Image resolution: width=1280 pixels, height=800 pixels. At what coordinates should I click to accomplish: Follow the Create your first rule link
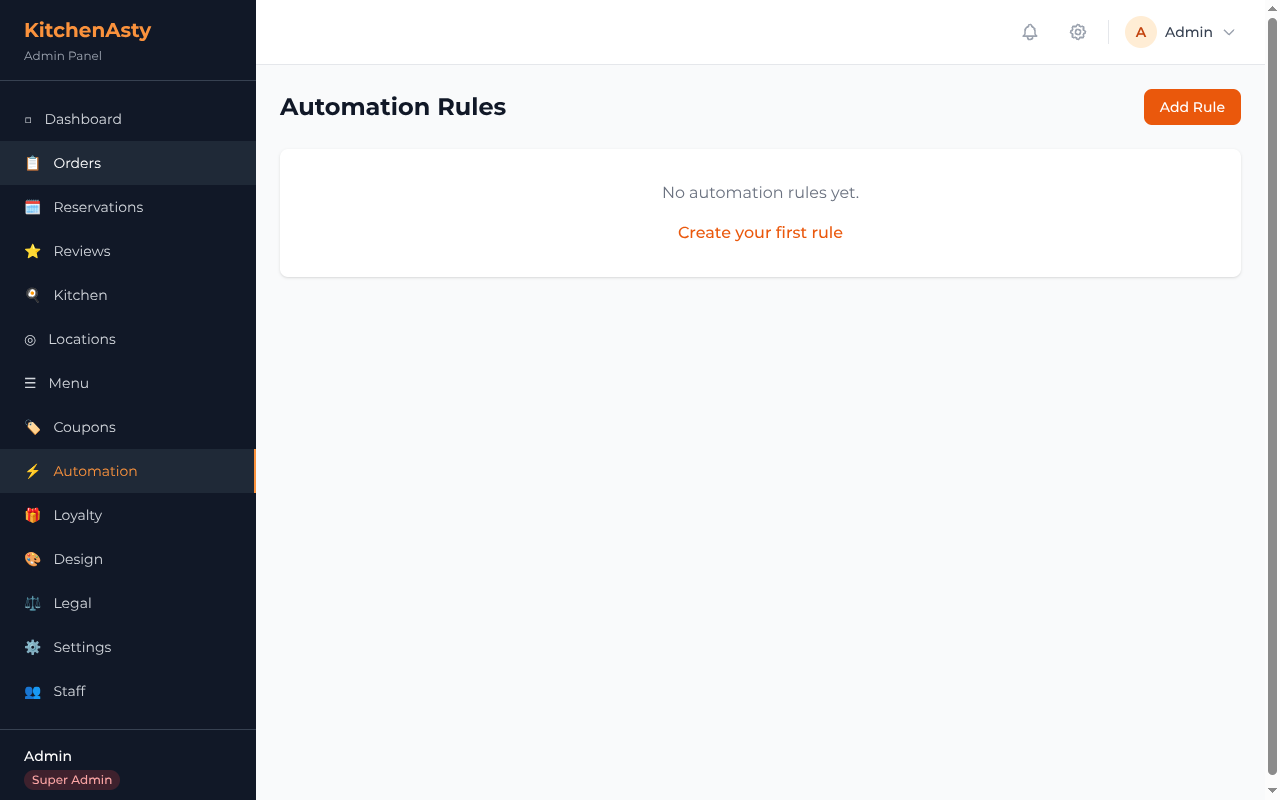pyautogui.click(x=760, y=232)
